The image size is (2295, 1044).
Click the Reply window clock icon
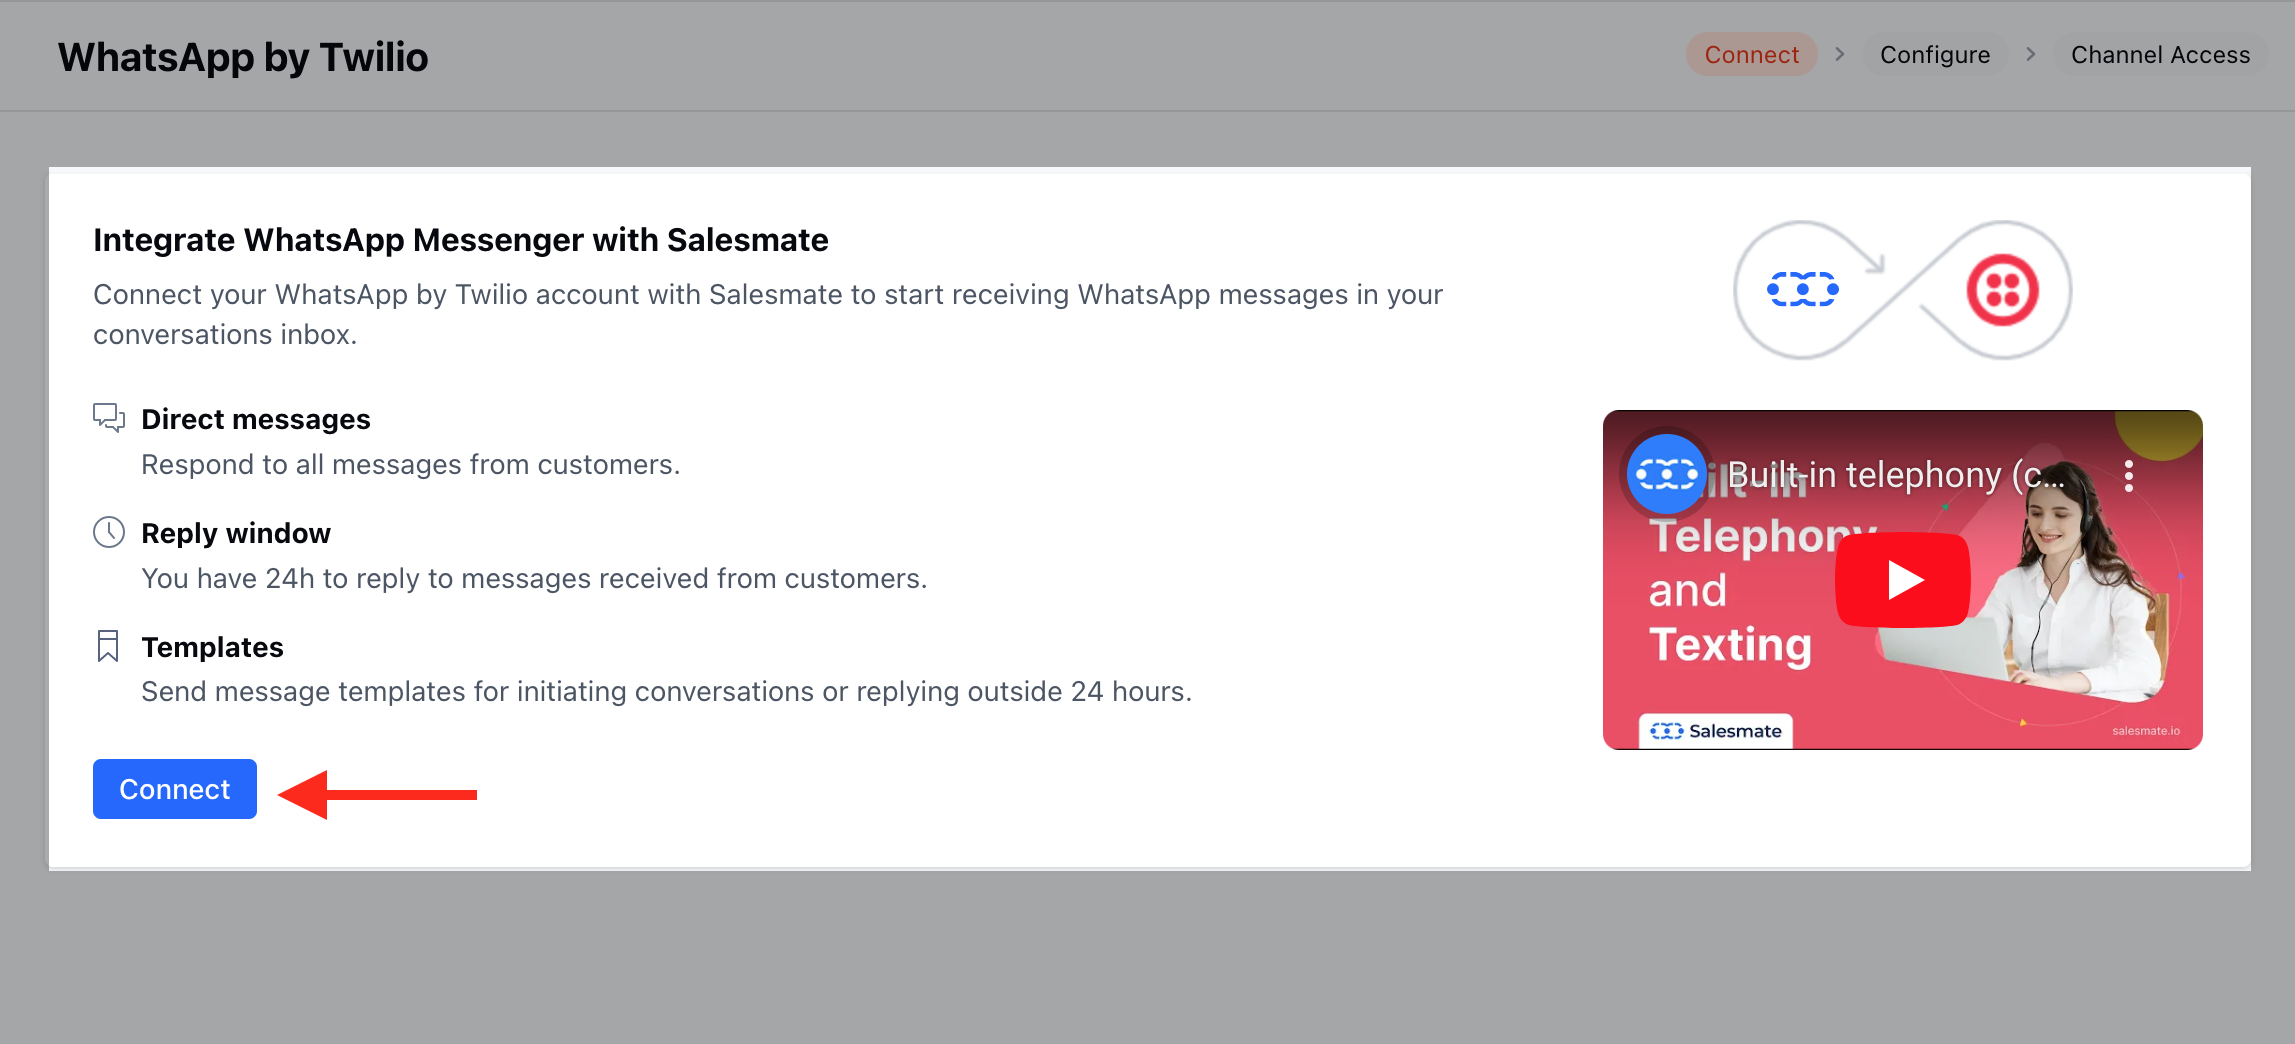point(109,532)
